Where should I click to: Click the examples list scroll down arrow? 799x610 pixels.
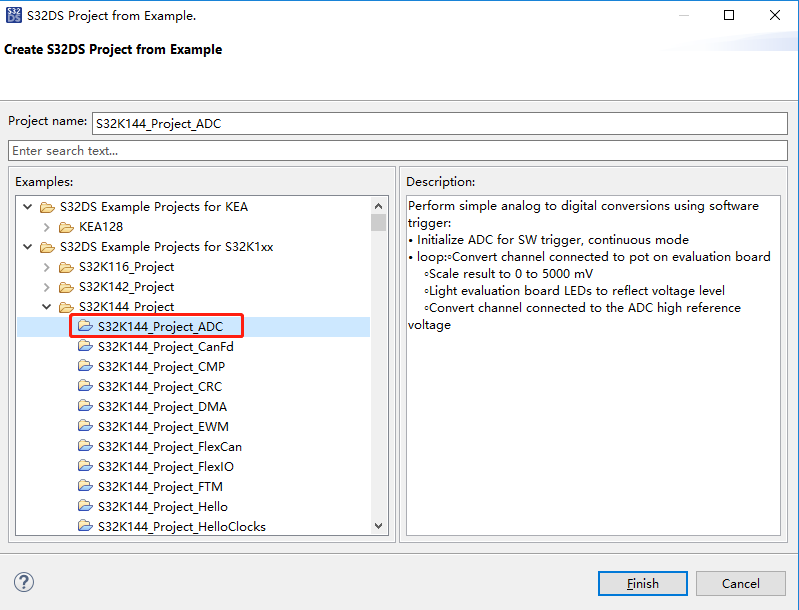tap(379, 526)
